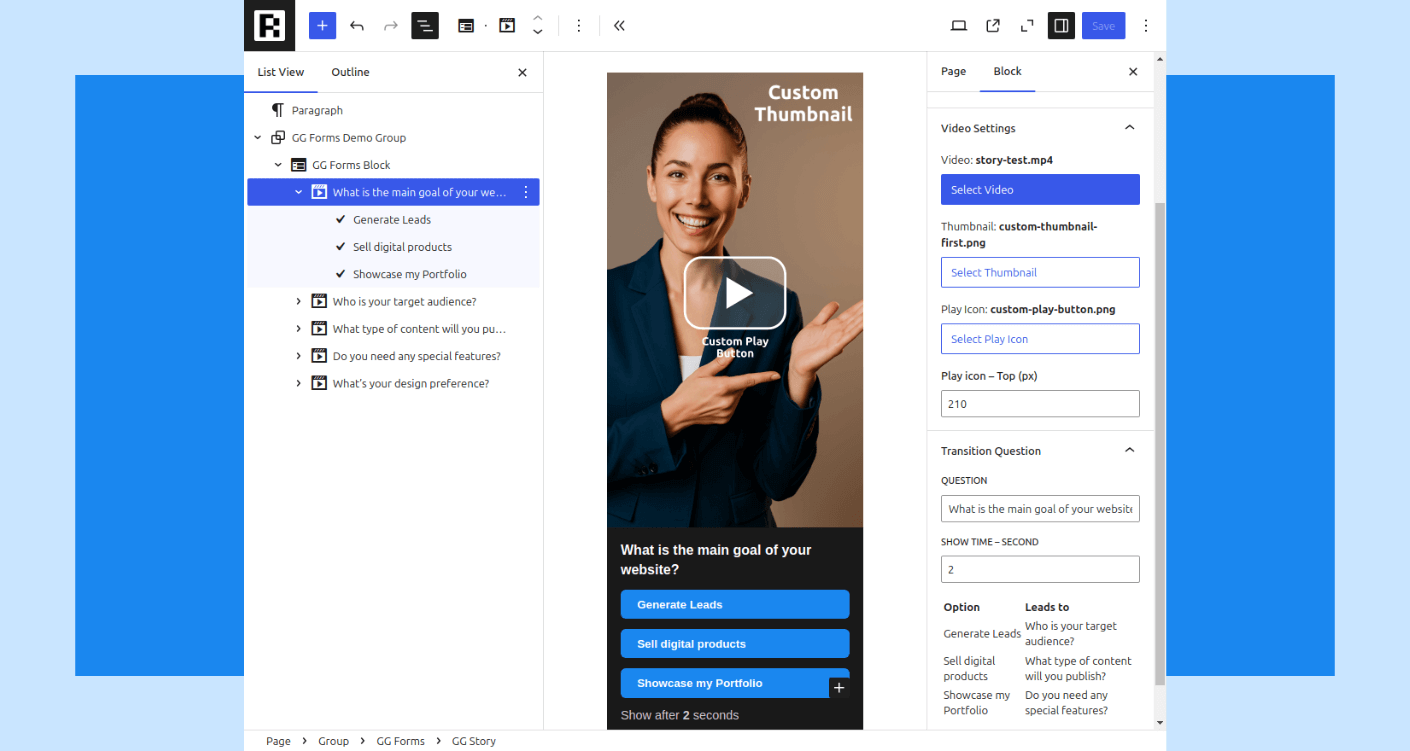Open the Page settings tab
The image size is (1410, 751).
click(x=954, y=71)
